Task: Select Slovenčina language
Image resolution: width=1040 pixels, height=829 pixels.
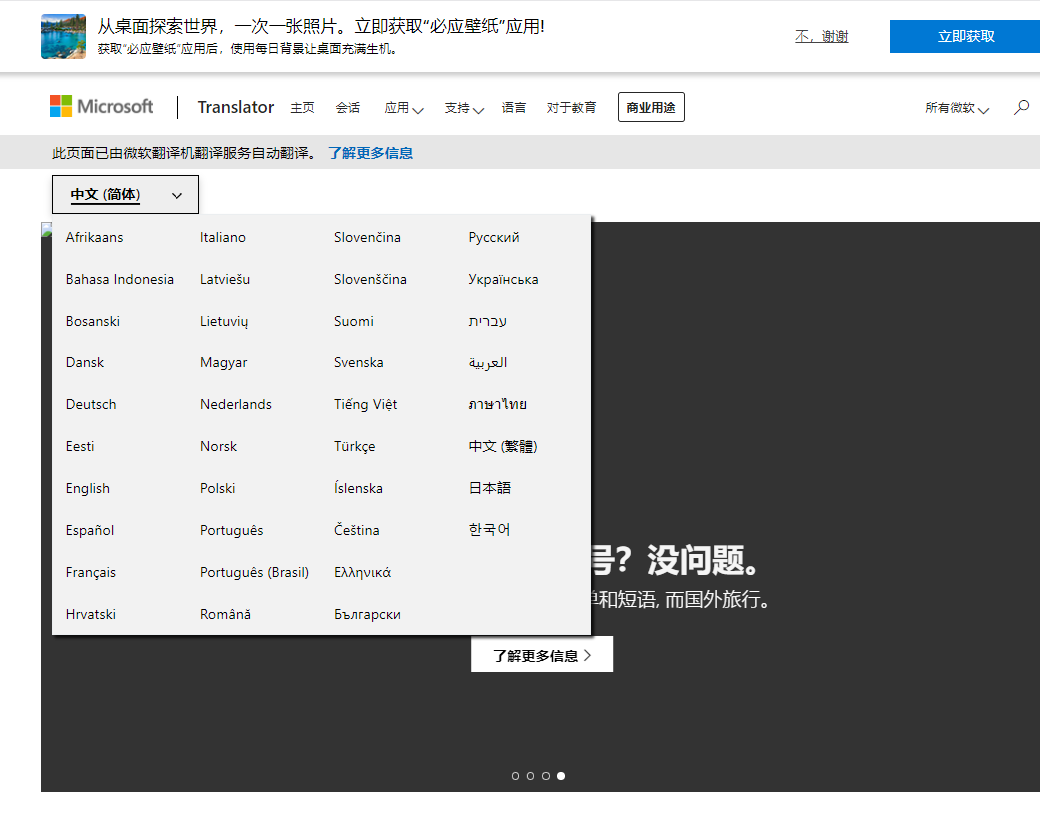Action: click(367, 237)
